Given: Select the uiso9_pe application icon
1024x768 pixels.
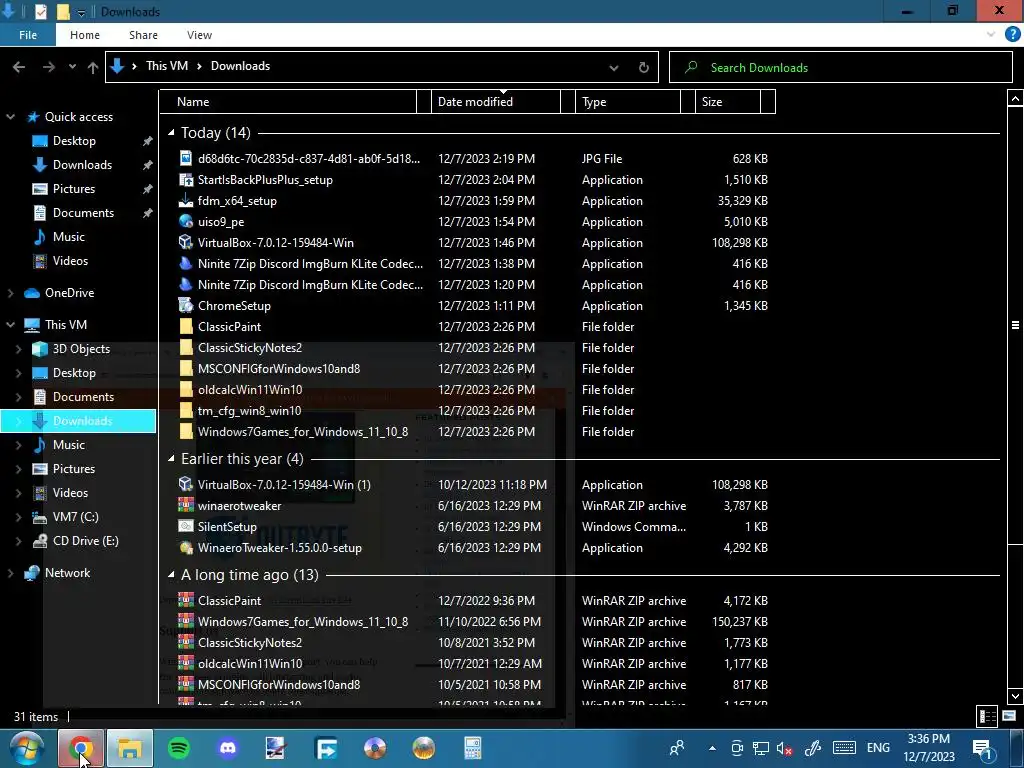Looking at the screenshot, I should (x=186, y=221).
